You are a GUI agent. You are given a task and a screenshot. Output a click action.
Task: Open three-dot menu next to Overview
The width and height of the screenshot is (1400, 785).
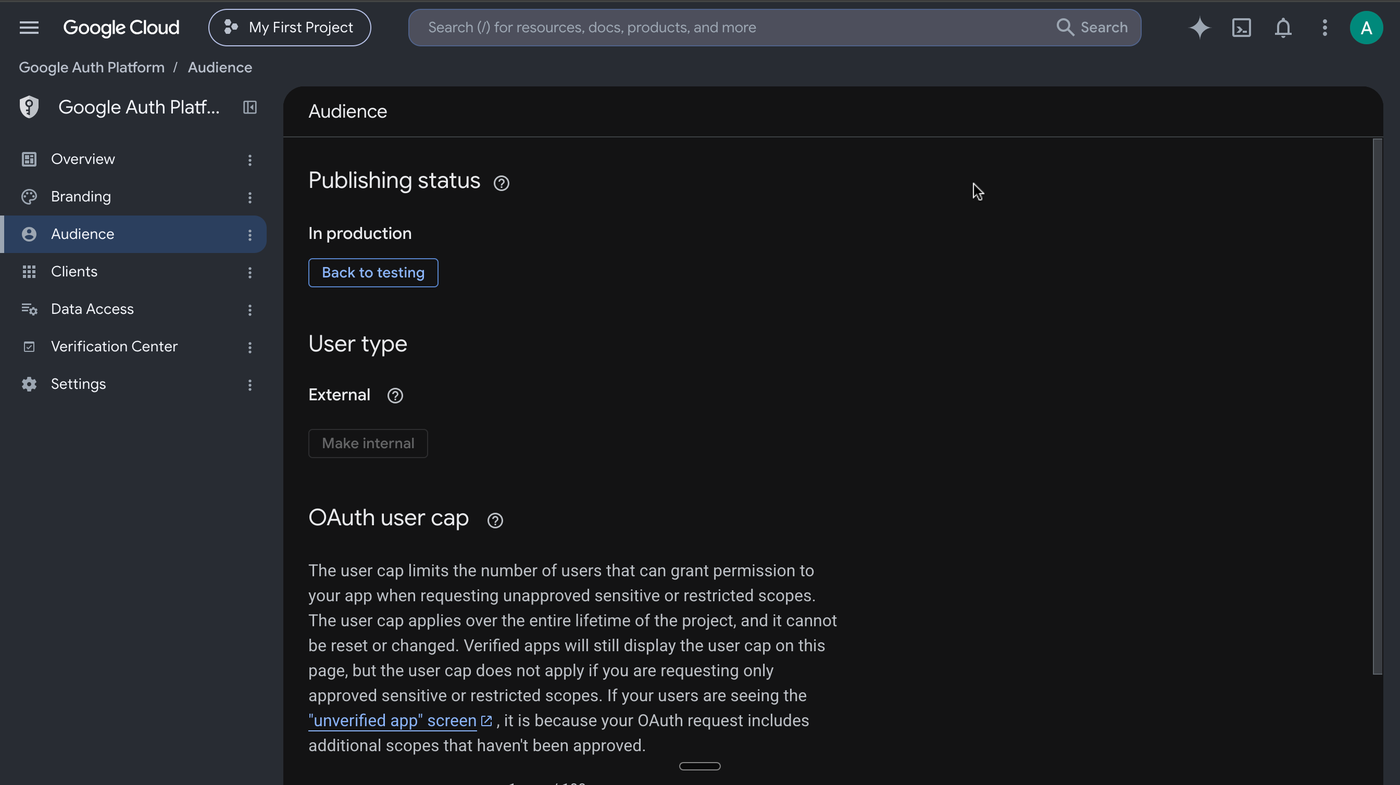(250, 160)
